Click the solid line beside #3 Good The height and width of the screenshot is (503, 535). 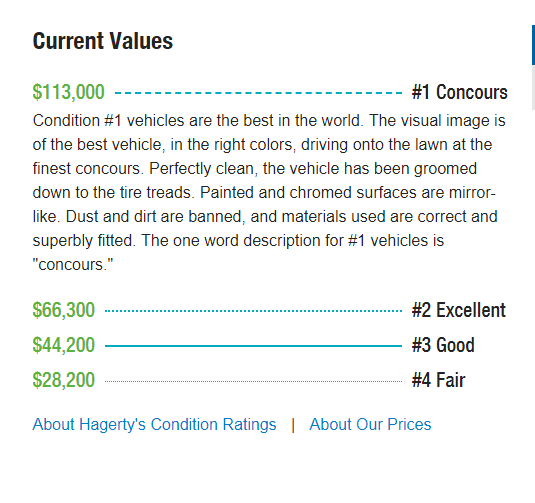coord(254,346)
